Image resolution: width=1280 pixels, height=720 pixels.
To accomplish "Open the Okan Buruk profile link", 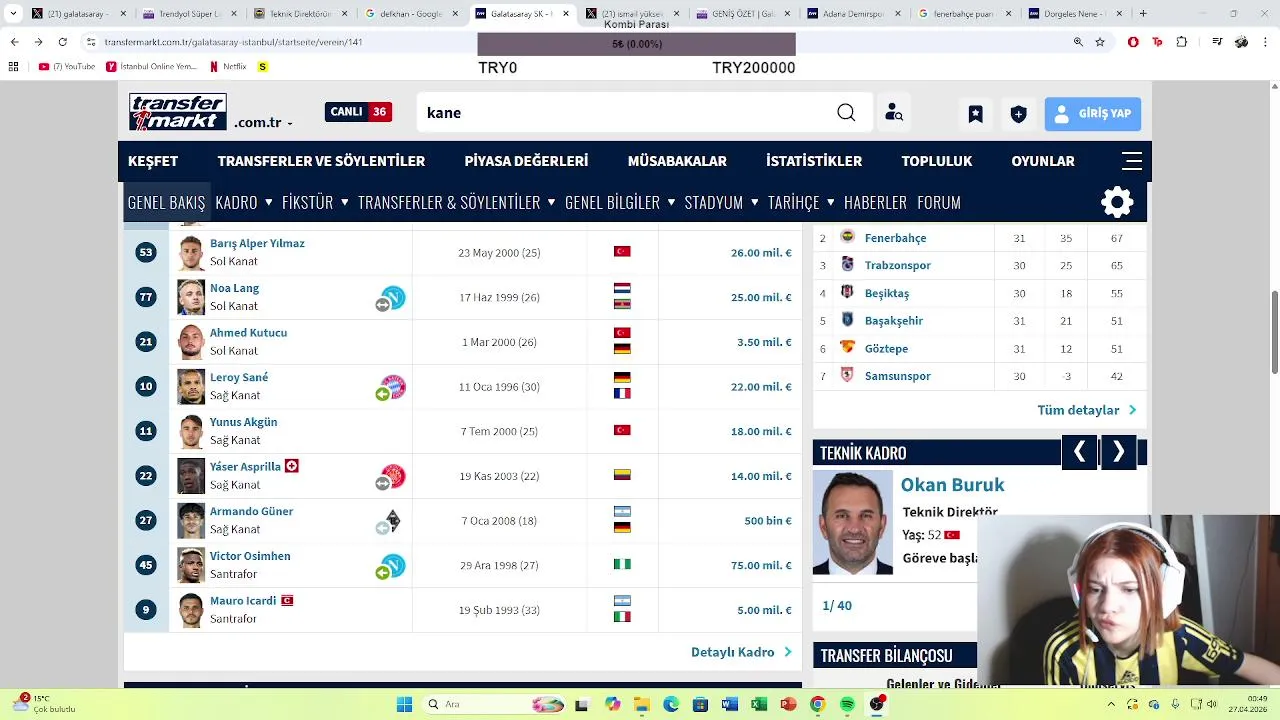I will 952,484.
